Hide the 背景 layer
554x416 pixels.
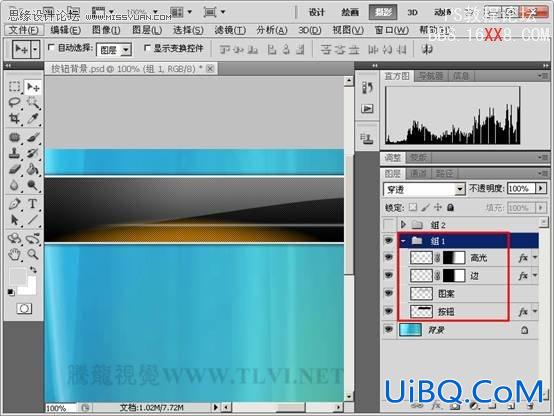(x=389, y=330)
